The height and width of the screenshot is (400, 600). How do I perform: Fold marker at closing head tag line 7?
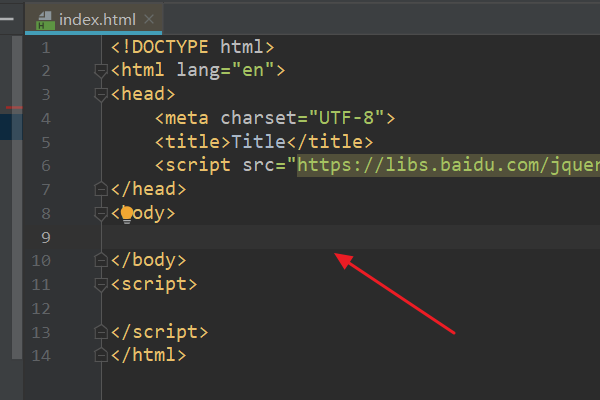click(101, 189)
